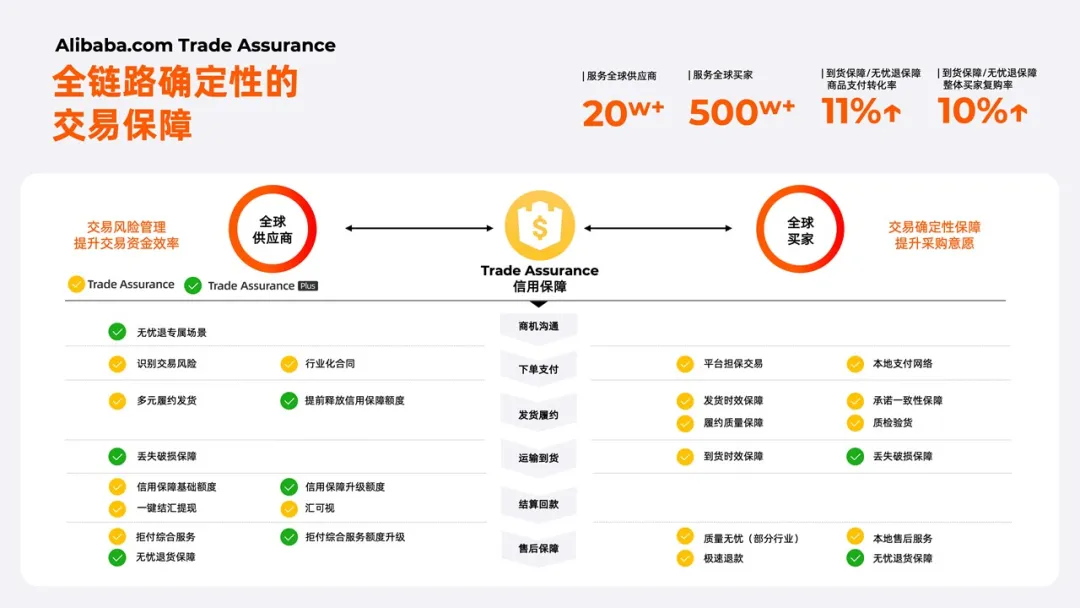Select the yellow check beside 本地售后服务
This screenshot has height=608, width=1080.
pyautogui.click(x=855, y=536)
